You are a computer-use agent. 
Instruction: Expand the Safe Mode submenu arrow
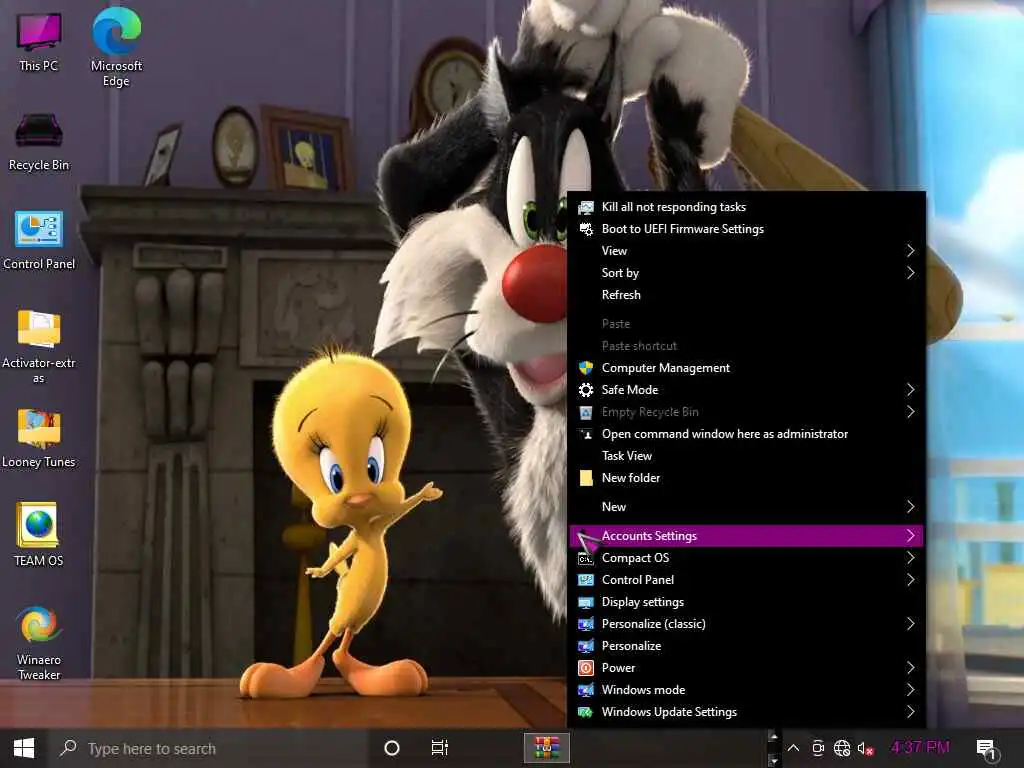pyautogui.click(x=910, y=390)
